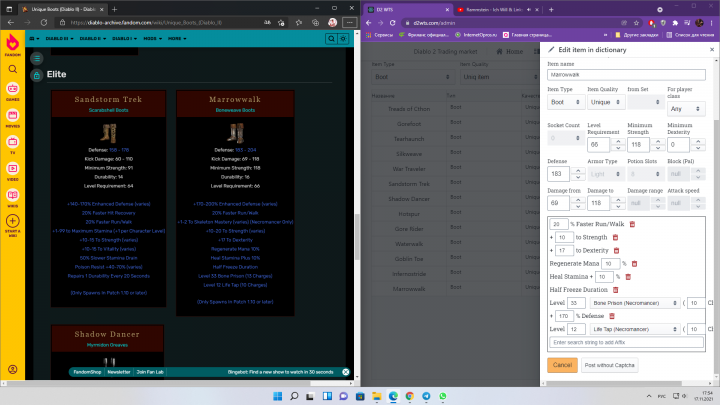This screenshot has height=405, width=720.
Task: Open table of contents list icon
Action: pos(37,58)
